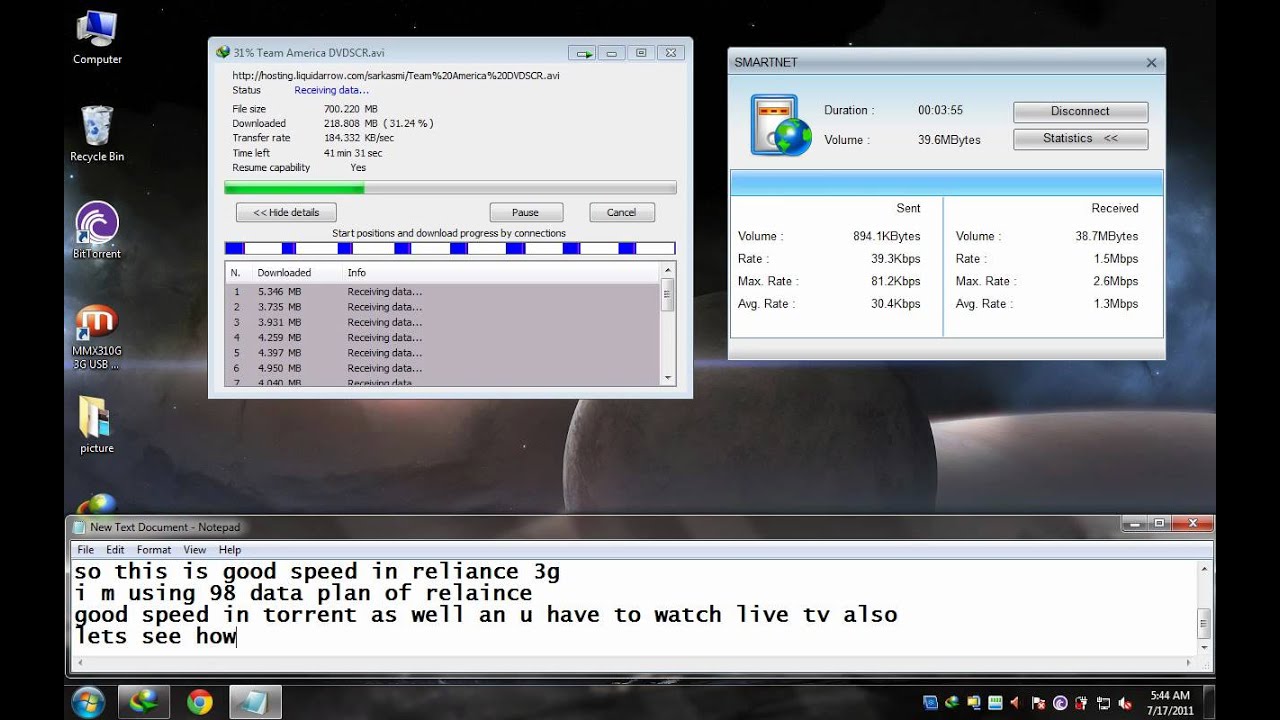Click the connections segment progress bar
The height and width of the screenshot is (720, 1280).
click(450, 248)
